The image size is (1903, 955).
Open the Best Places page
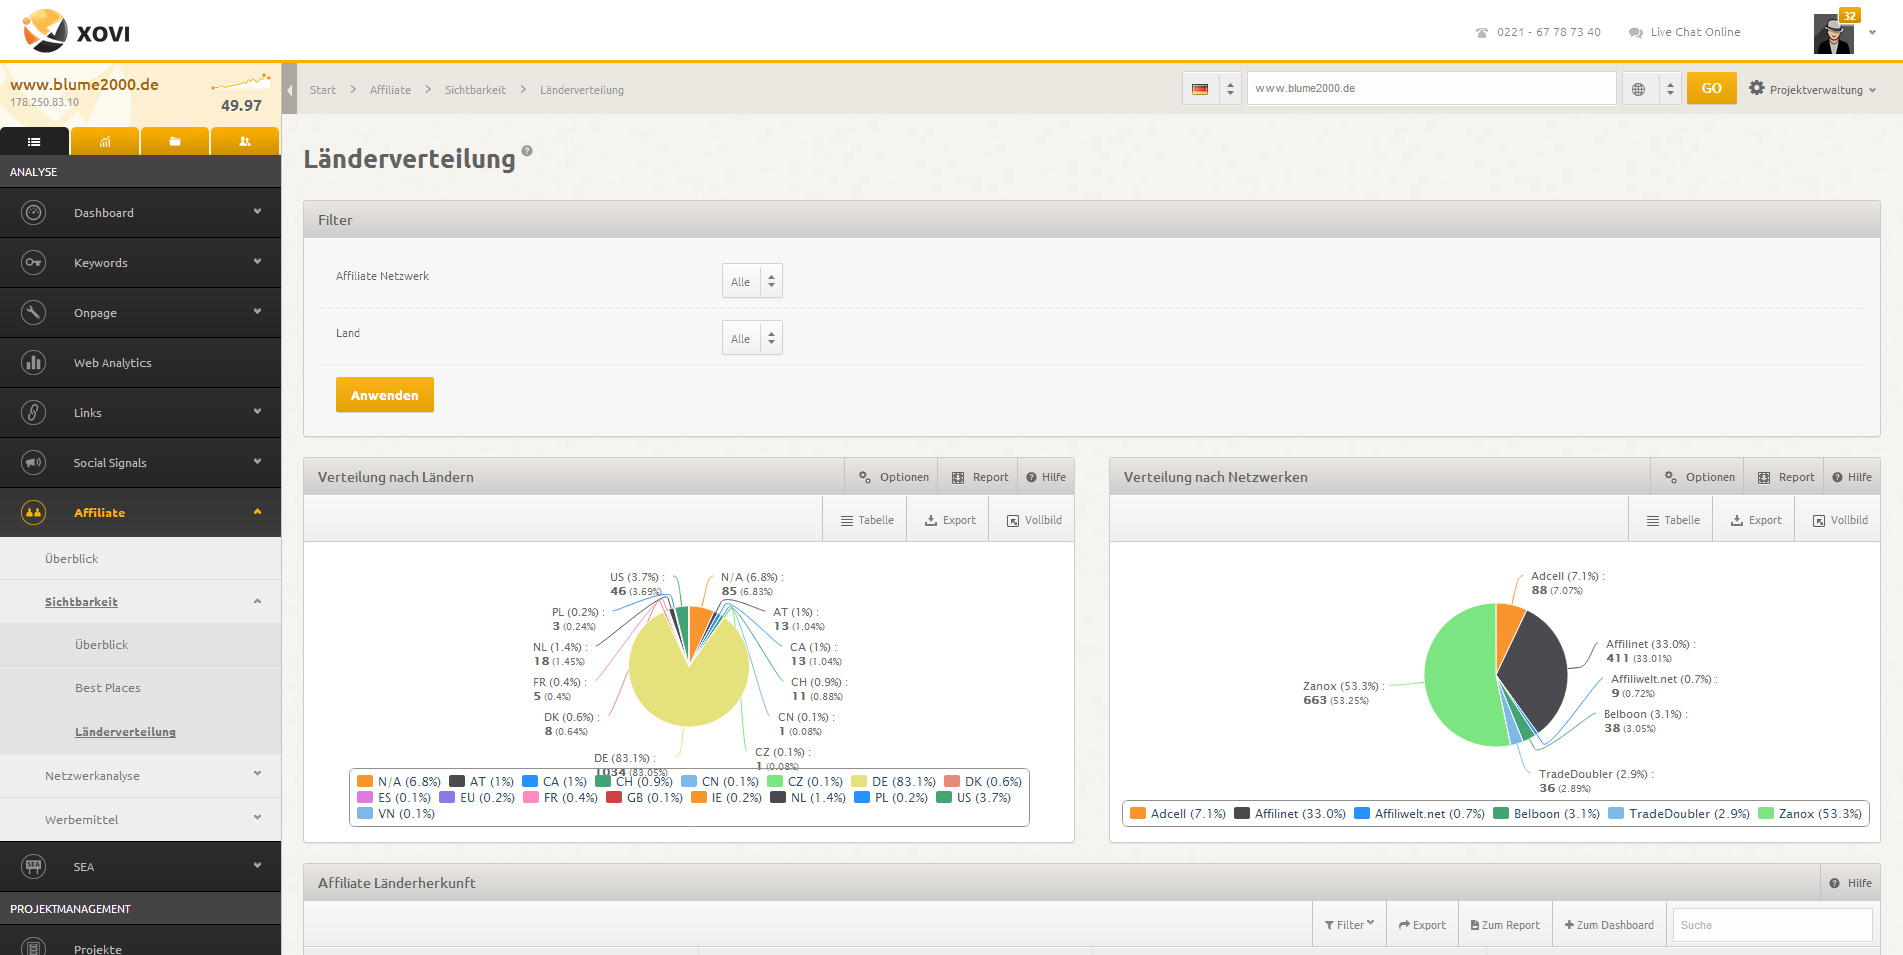[108, 688]
